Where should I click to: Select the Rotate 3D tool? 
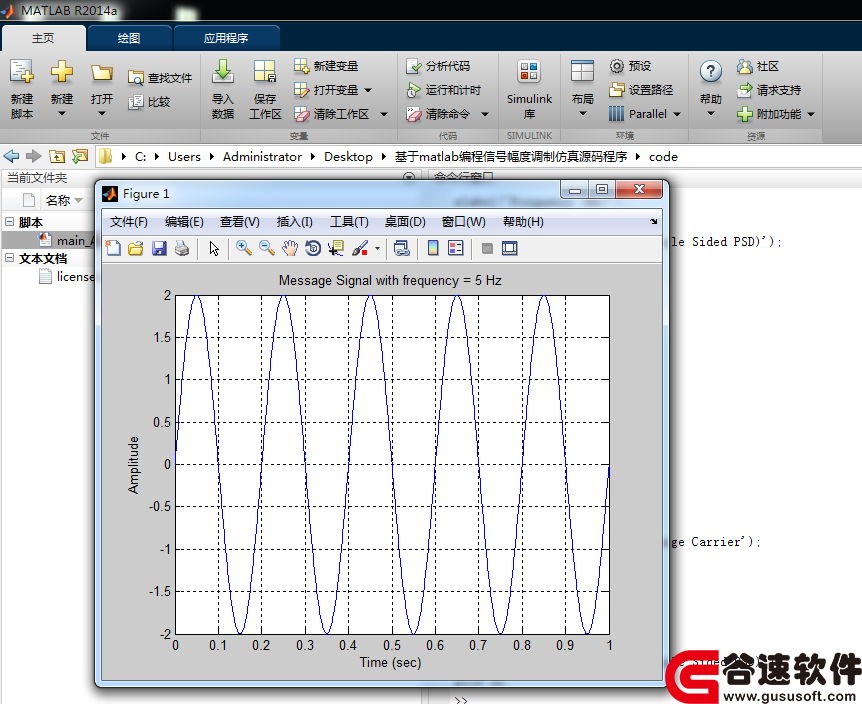coord(313,248)
